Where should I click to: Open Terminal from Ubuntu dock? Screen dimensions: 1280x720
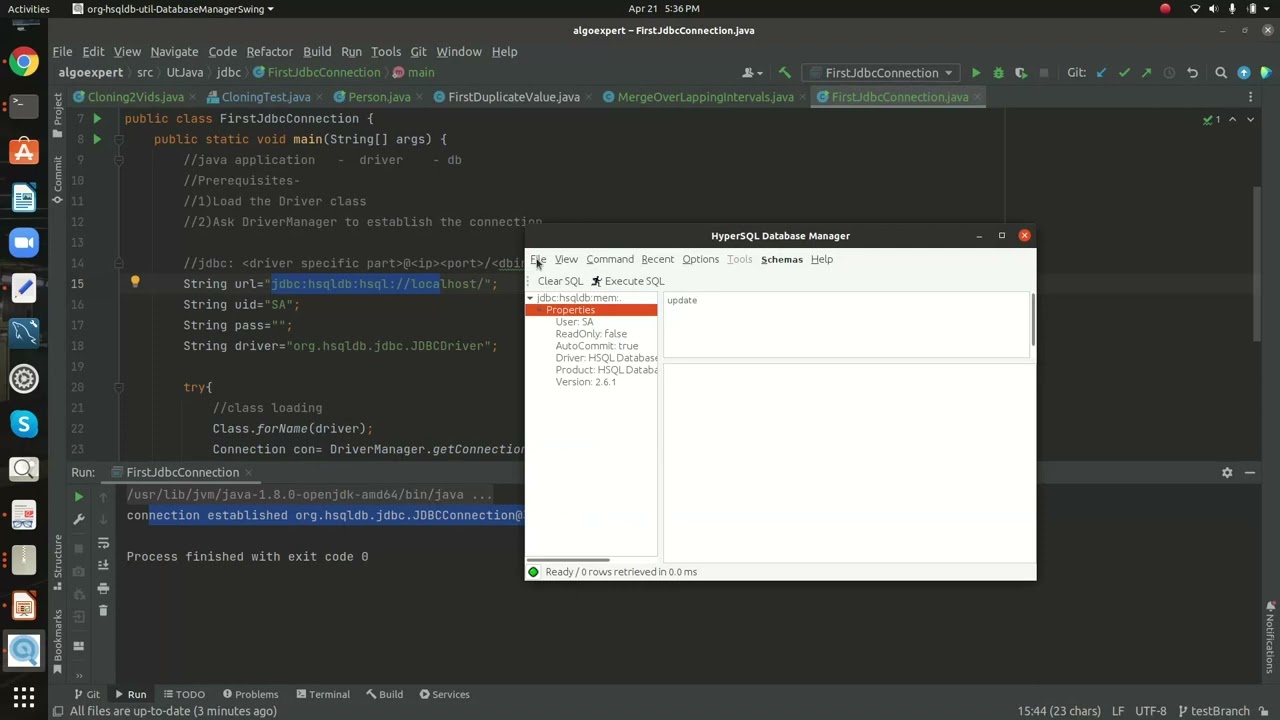[24, 106]
